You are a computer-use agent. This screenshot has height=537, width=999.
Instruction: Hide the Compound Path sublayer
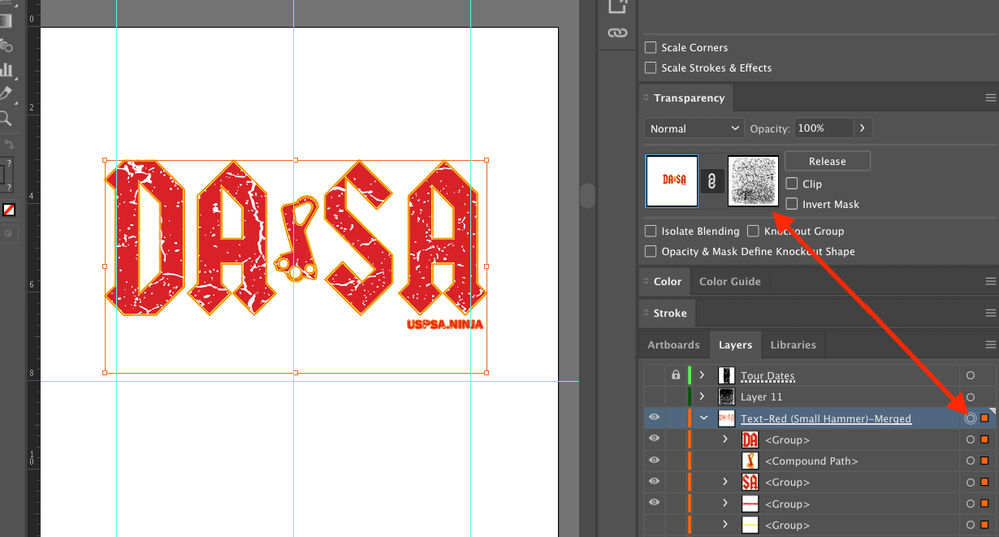[654, 461]
